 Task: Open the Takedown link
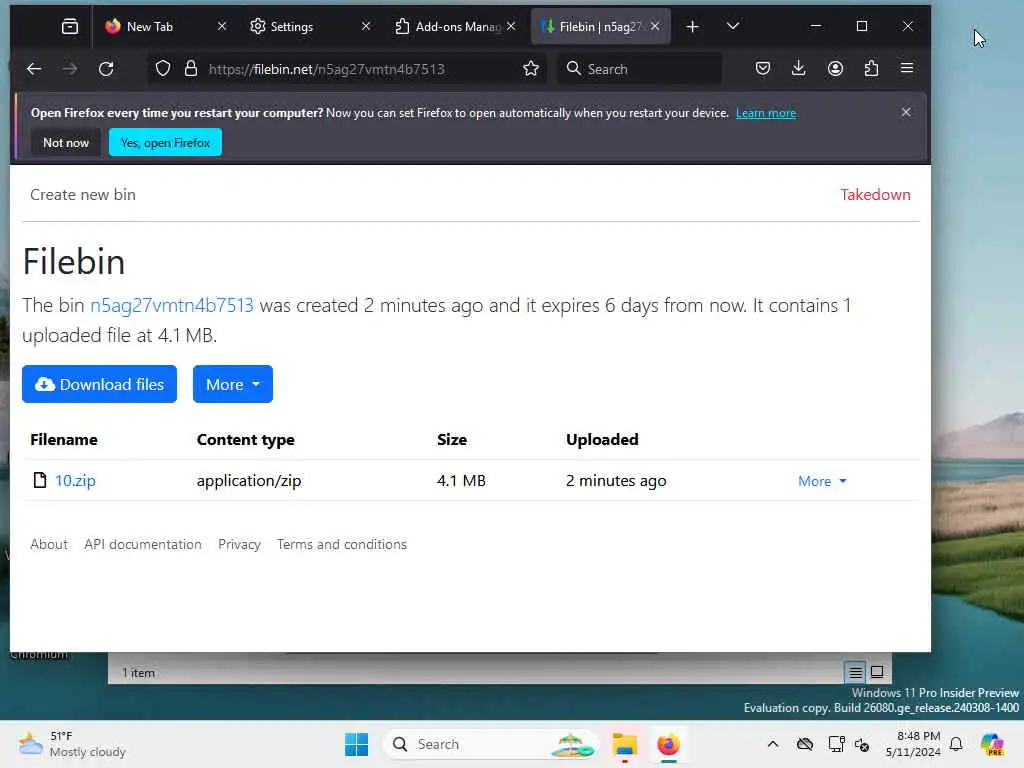pos(875,195)
